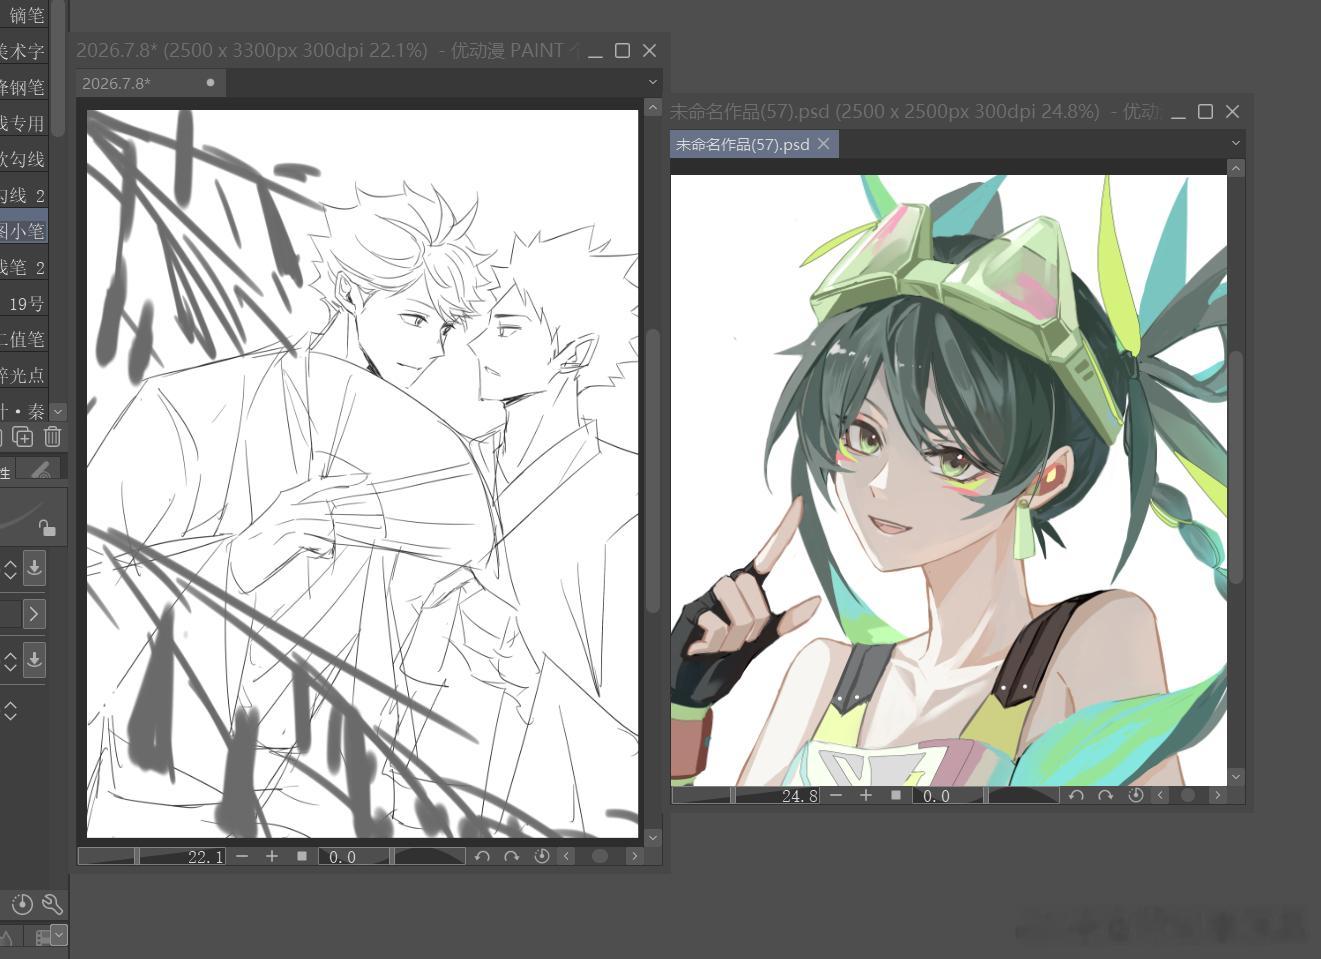This screenshot has width=1321, height=959.
Task: Close the 未命名作品(57).psd document tab
Action: [823, 144]
